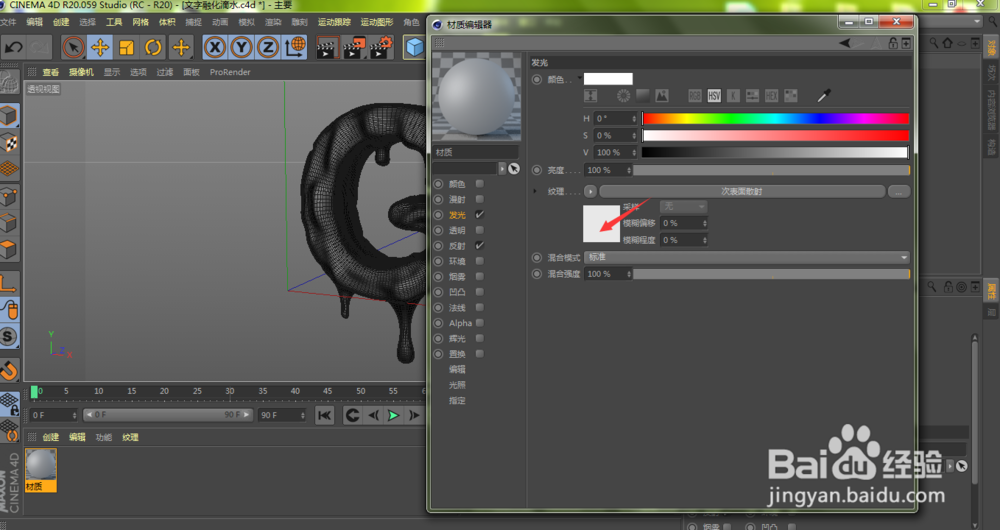
Task: Enable the 烟雾 channel checkbox
Action: click(x=480, y=276)
